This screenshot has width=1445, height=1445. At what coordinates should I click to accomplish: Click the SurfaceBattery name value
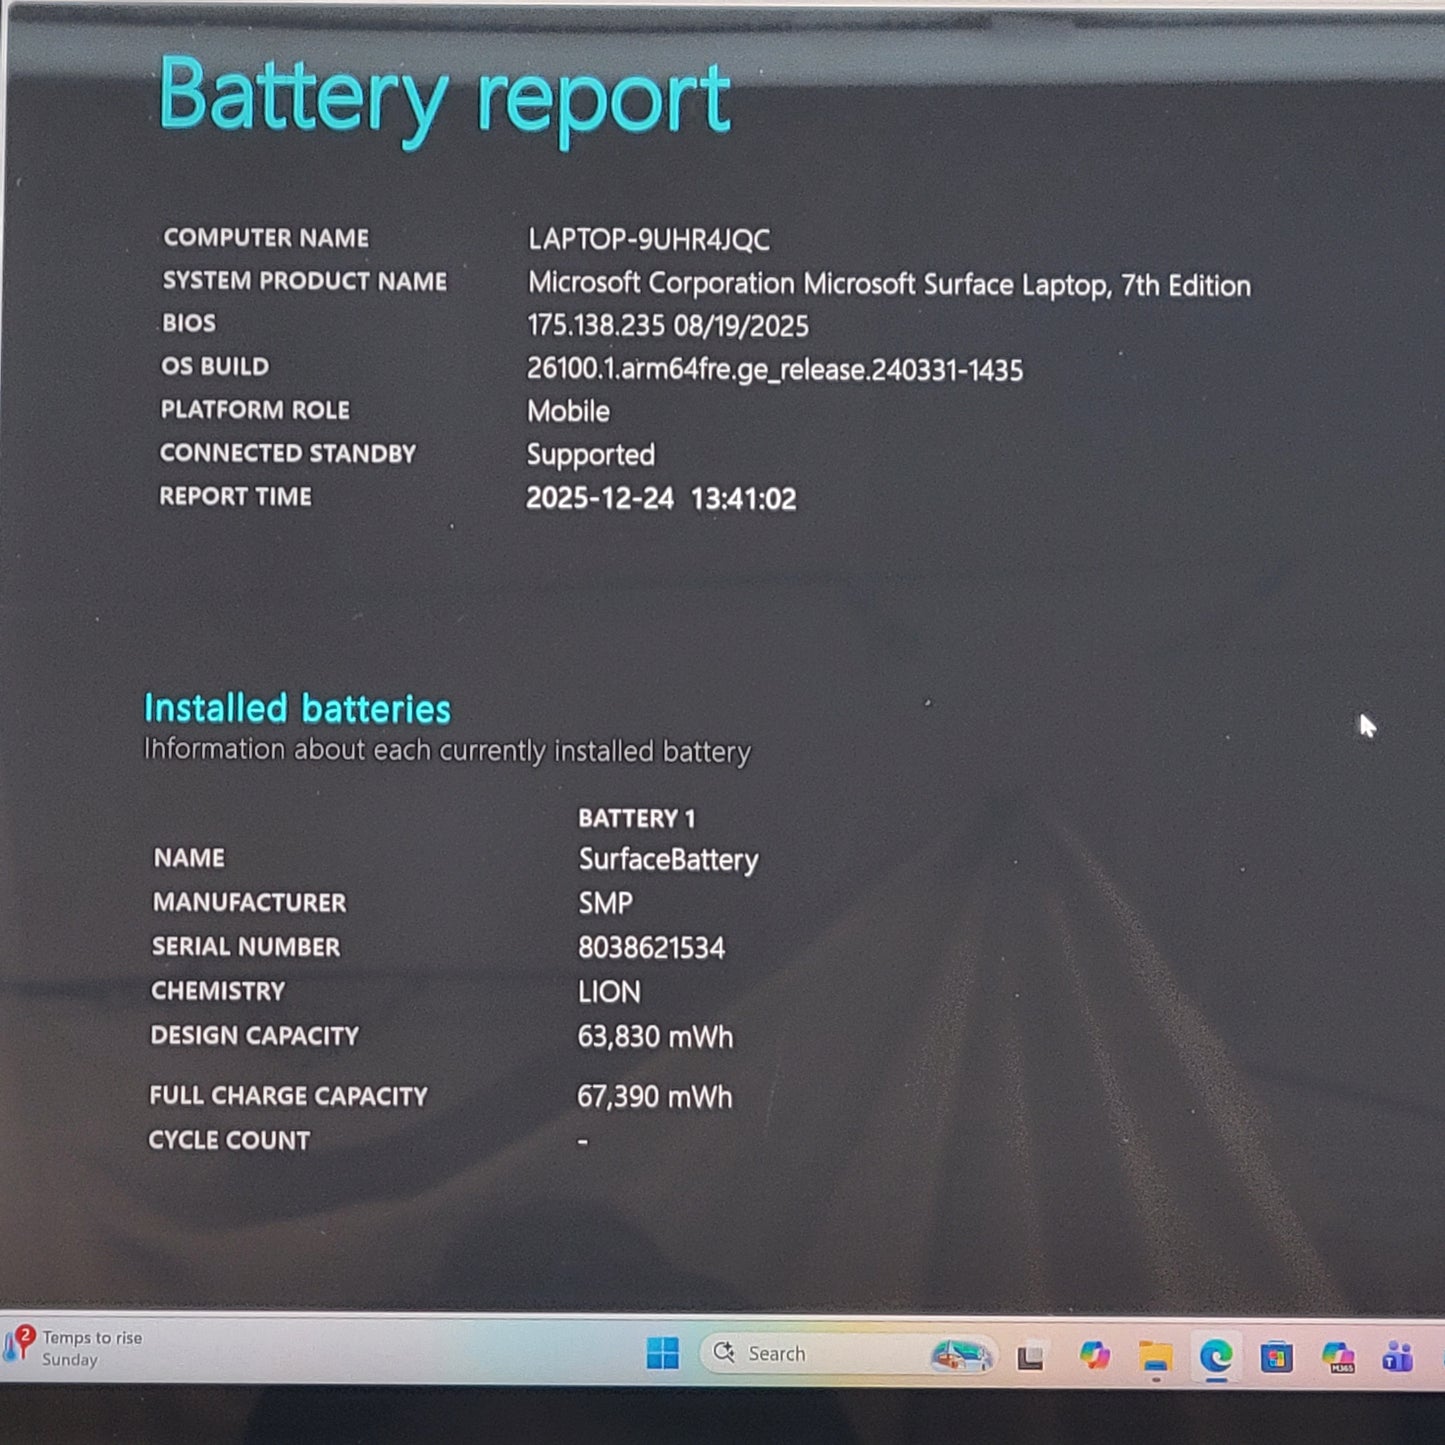point(668,861)
